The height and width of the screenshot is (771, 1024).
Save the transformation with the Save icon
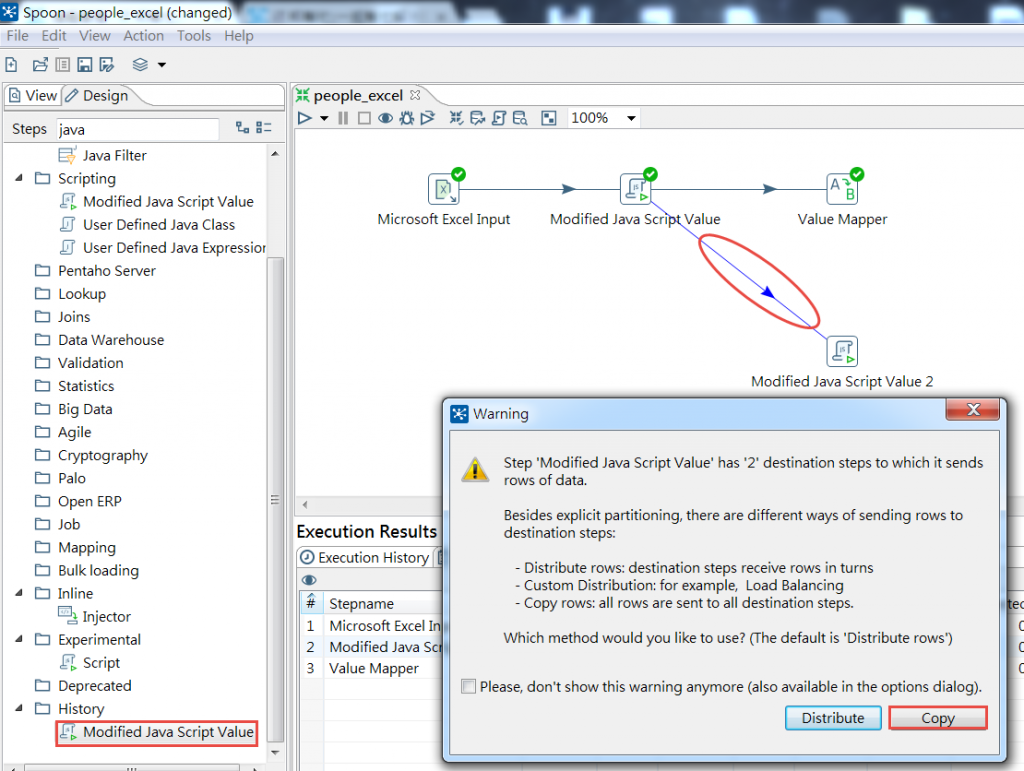pos(84,64)
